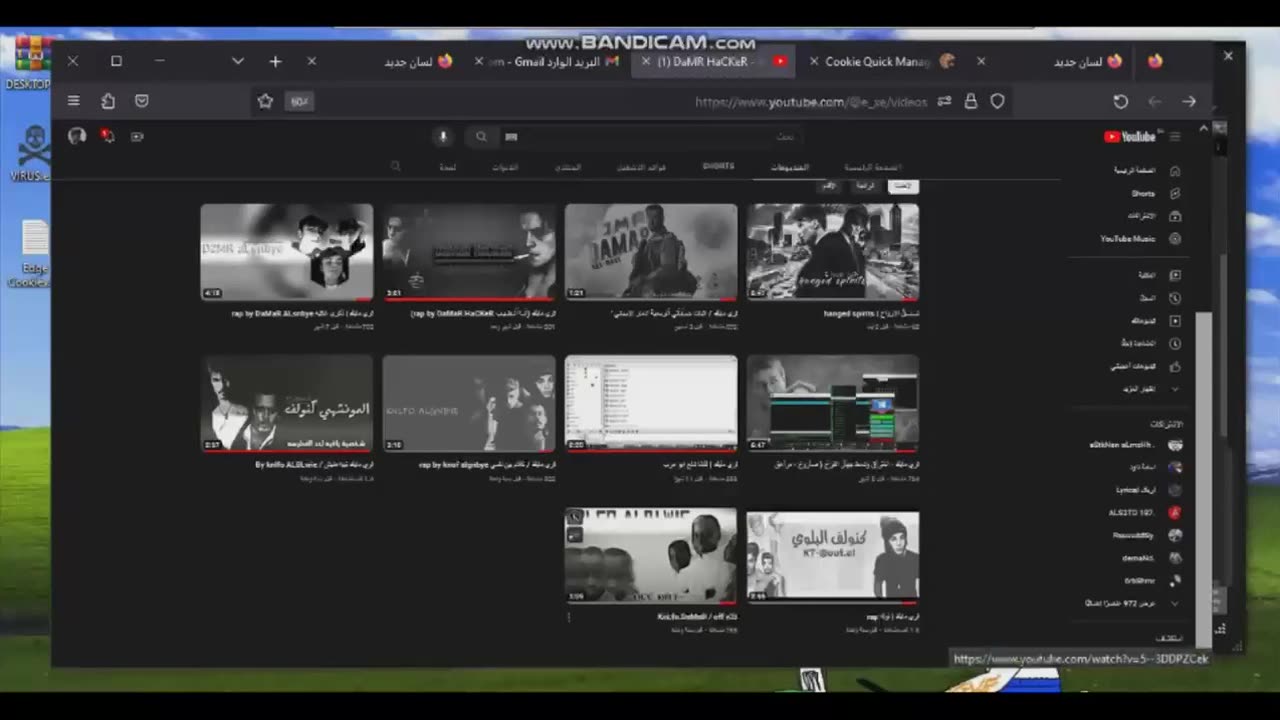1280x720 pixels.
Task: Select the Edge Cookies text file on desktop
Action: click(x=33, y=254)
